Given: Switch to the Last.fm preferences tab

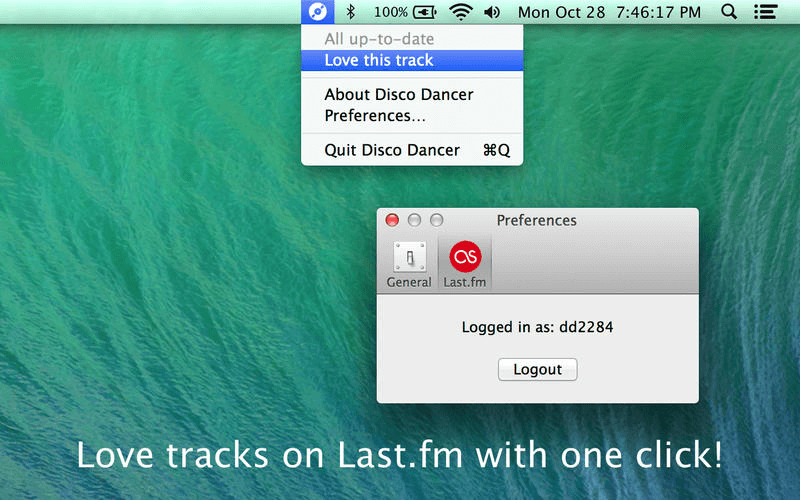Looking at the screenshot, I should pos(465,264).
